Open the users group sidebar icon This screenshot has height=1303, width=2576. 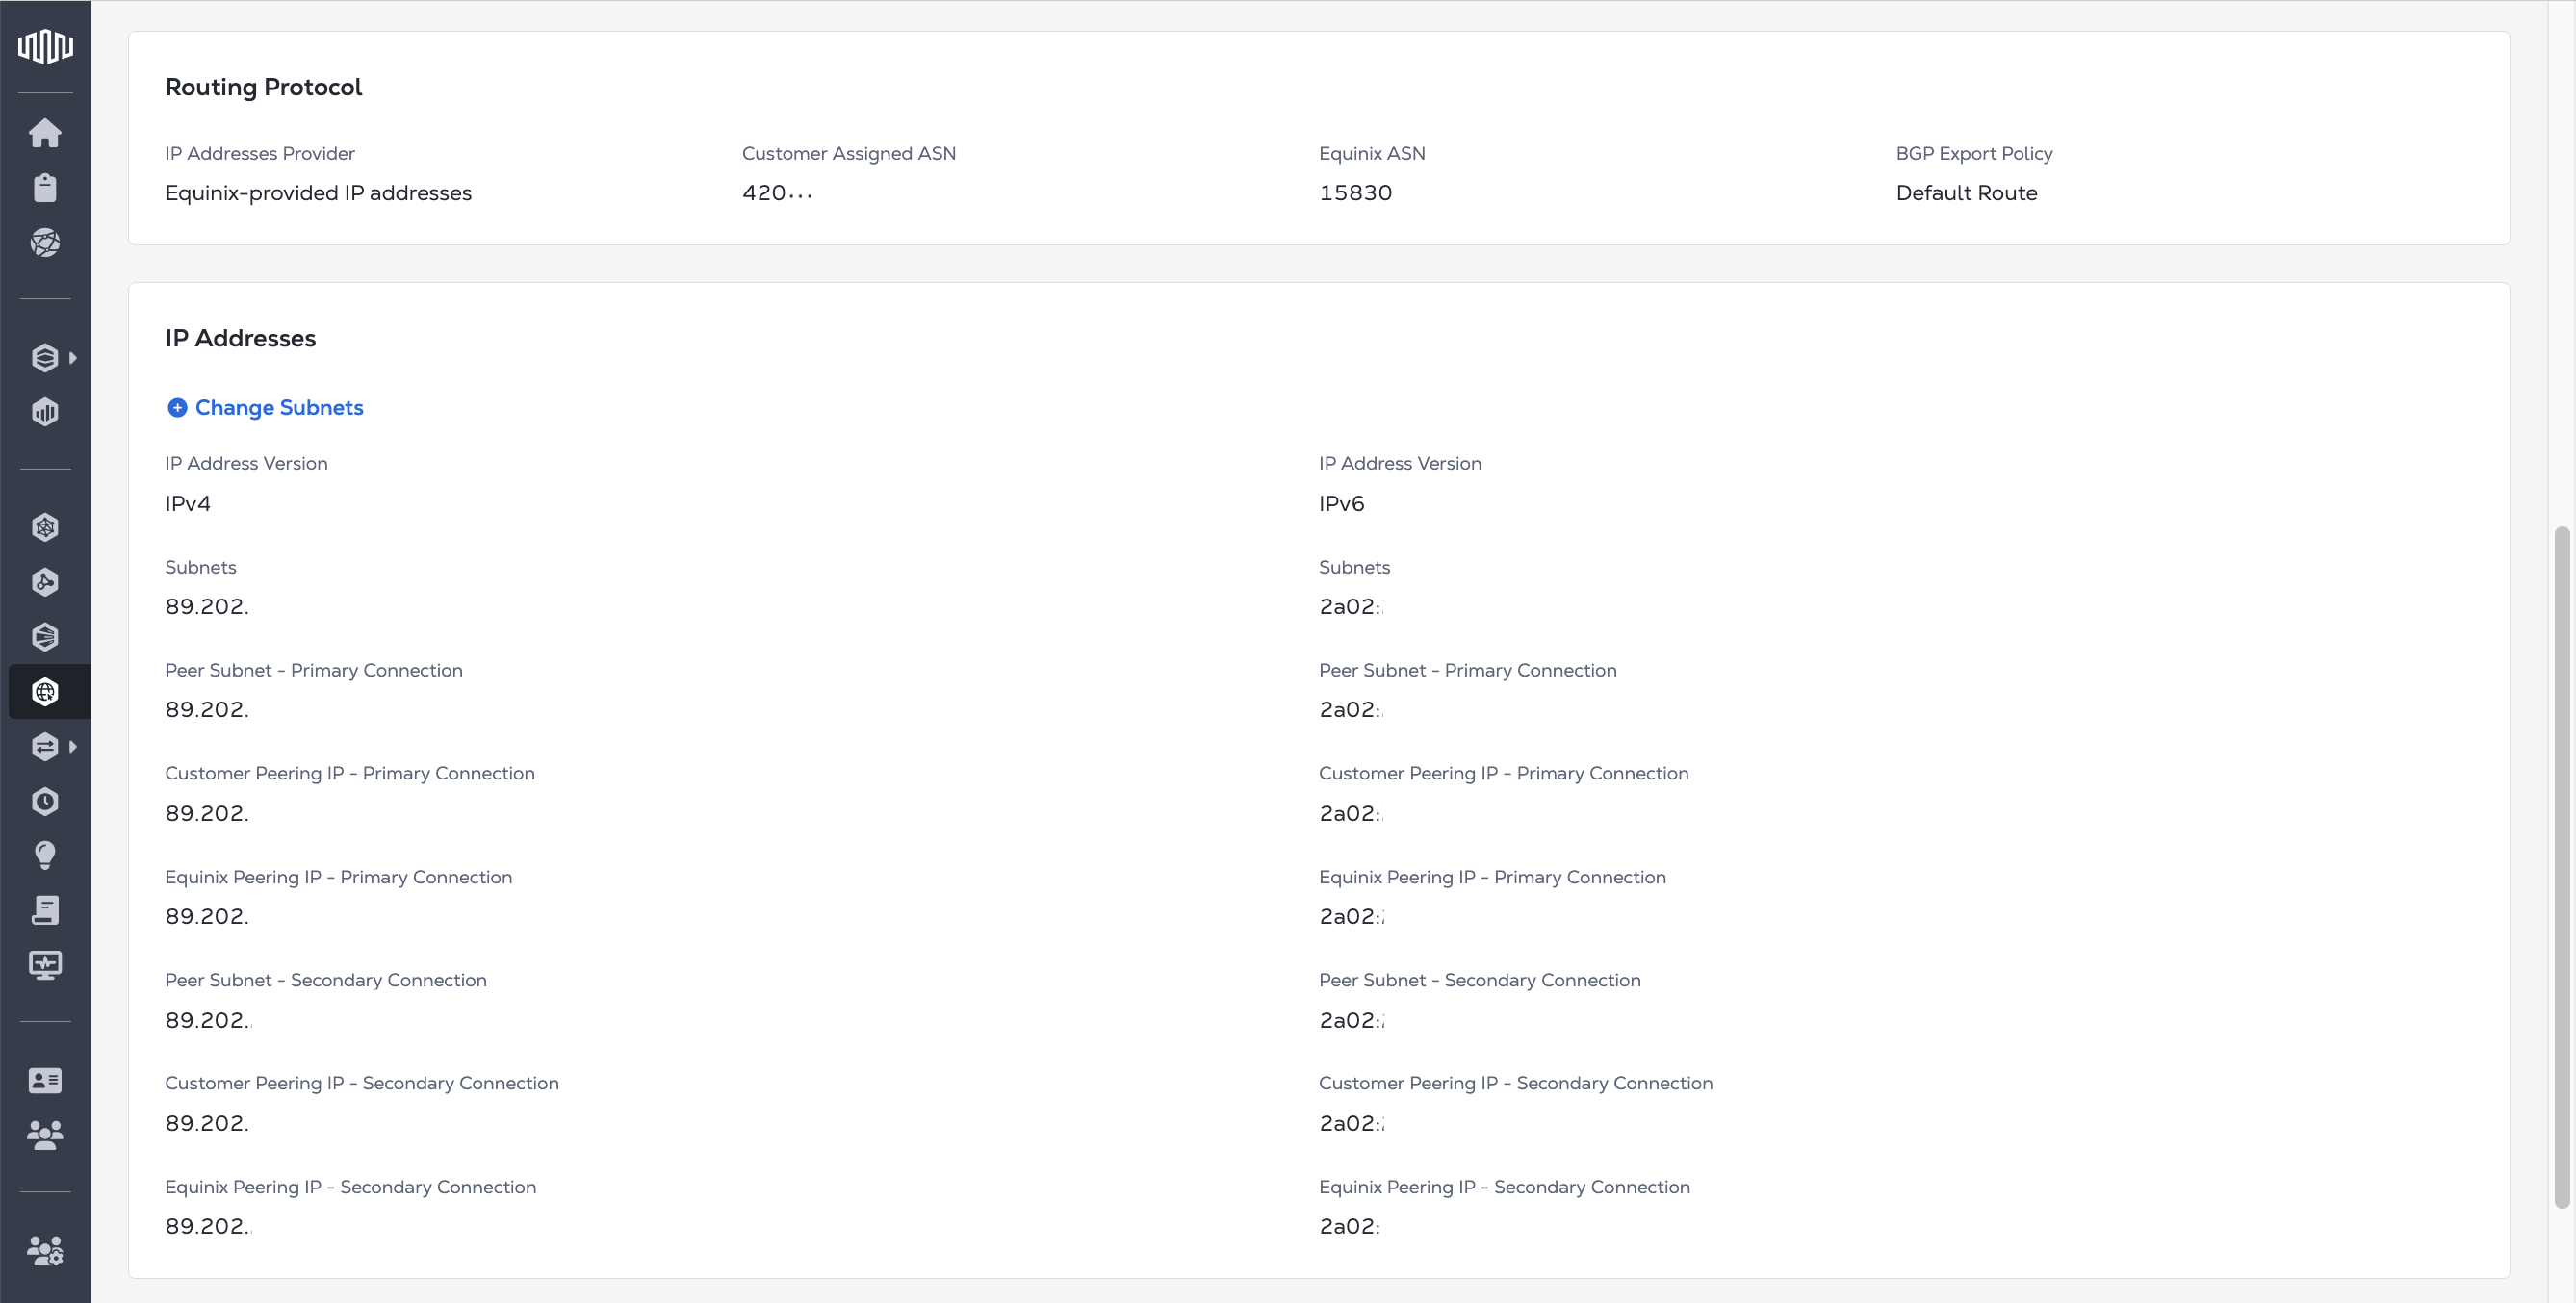(x=45, y=1134)
